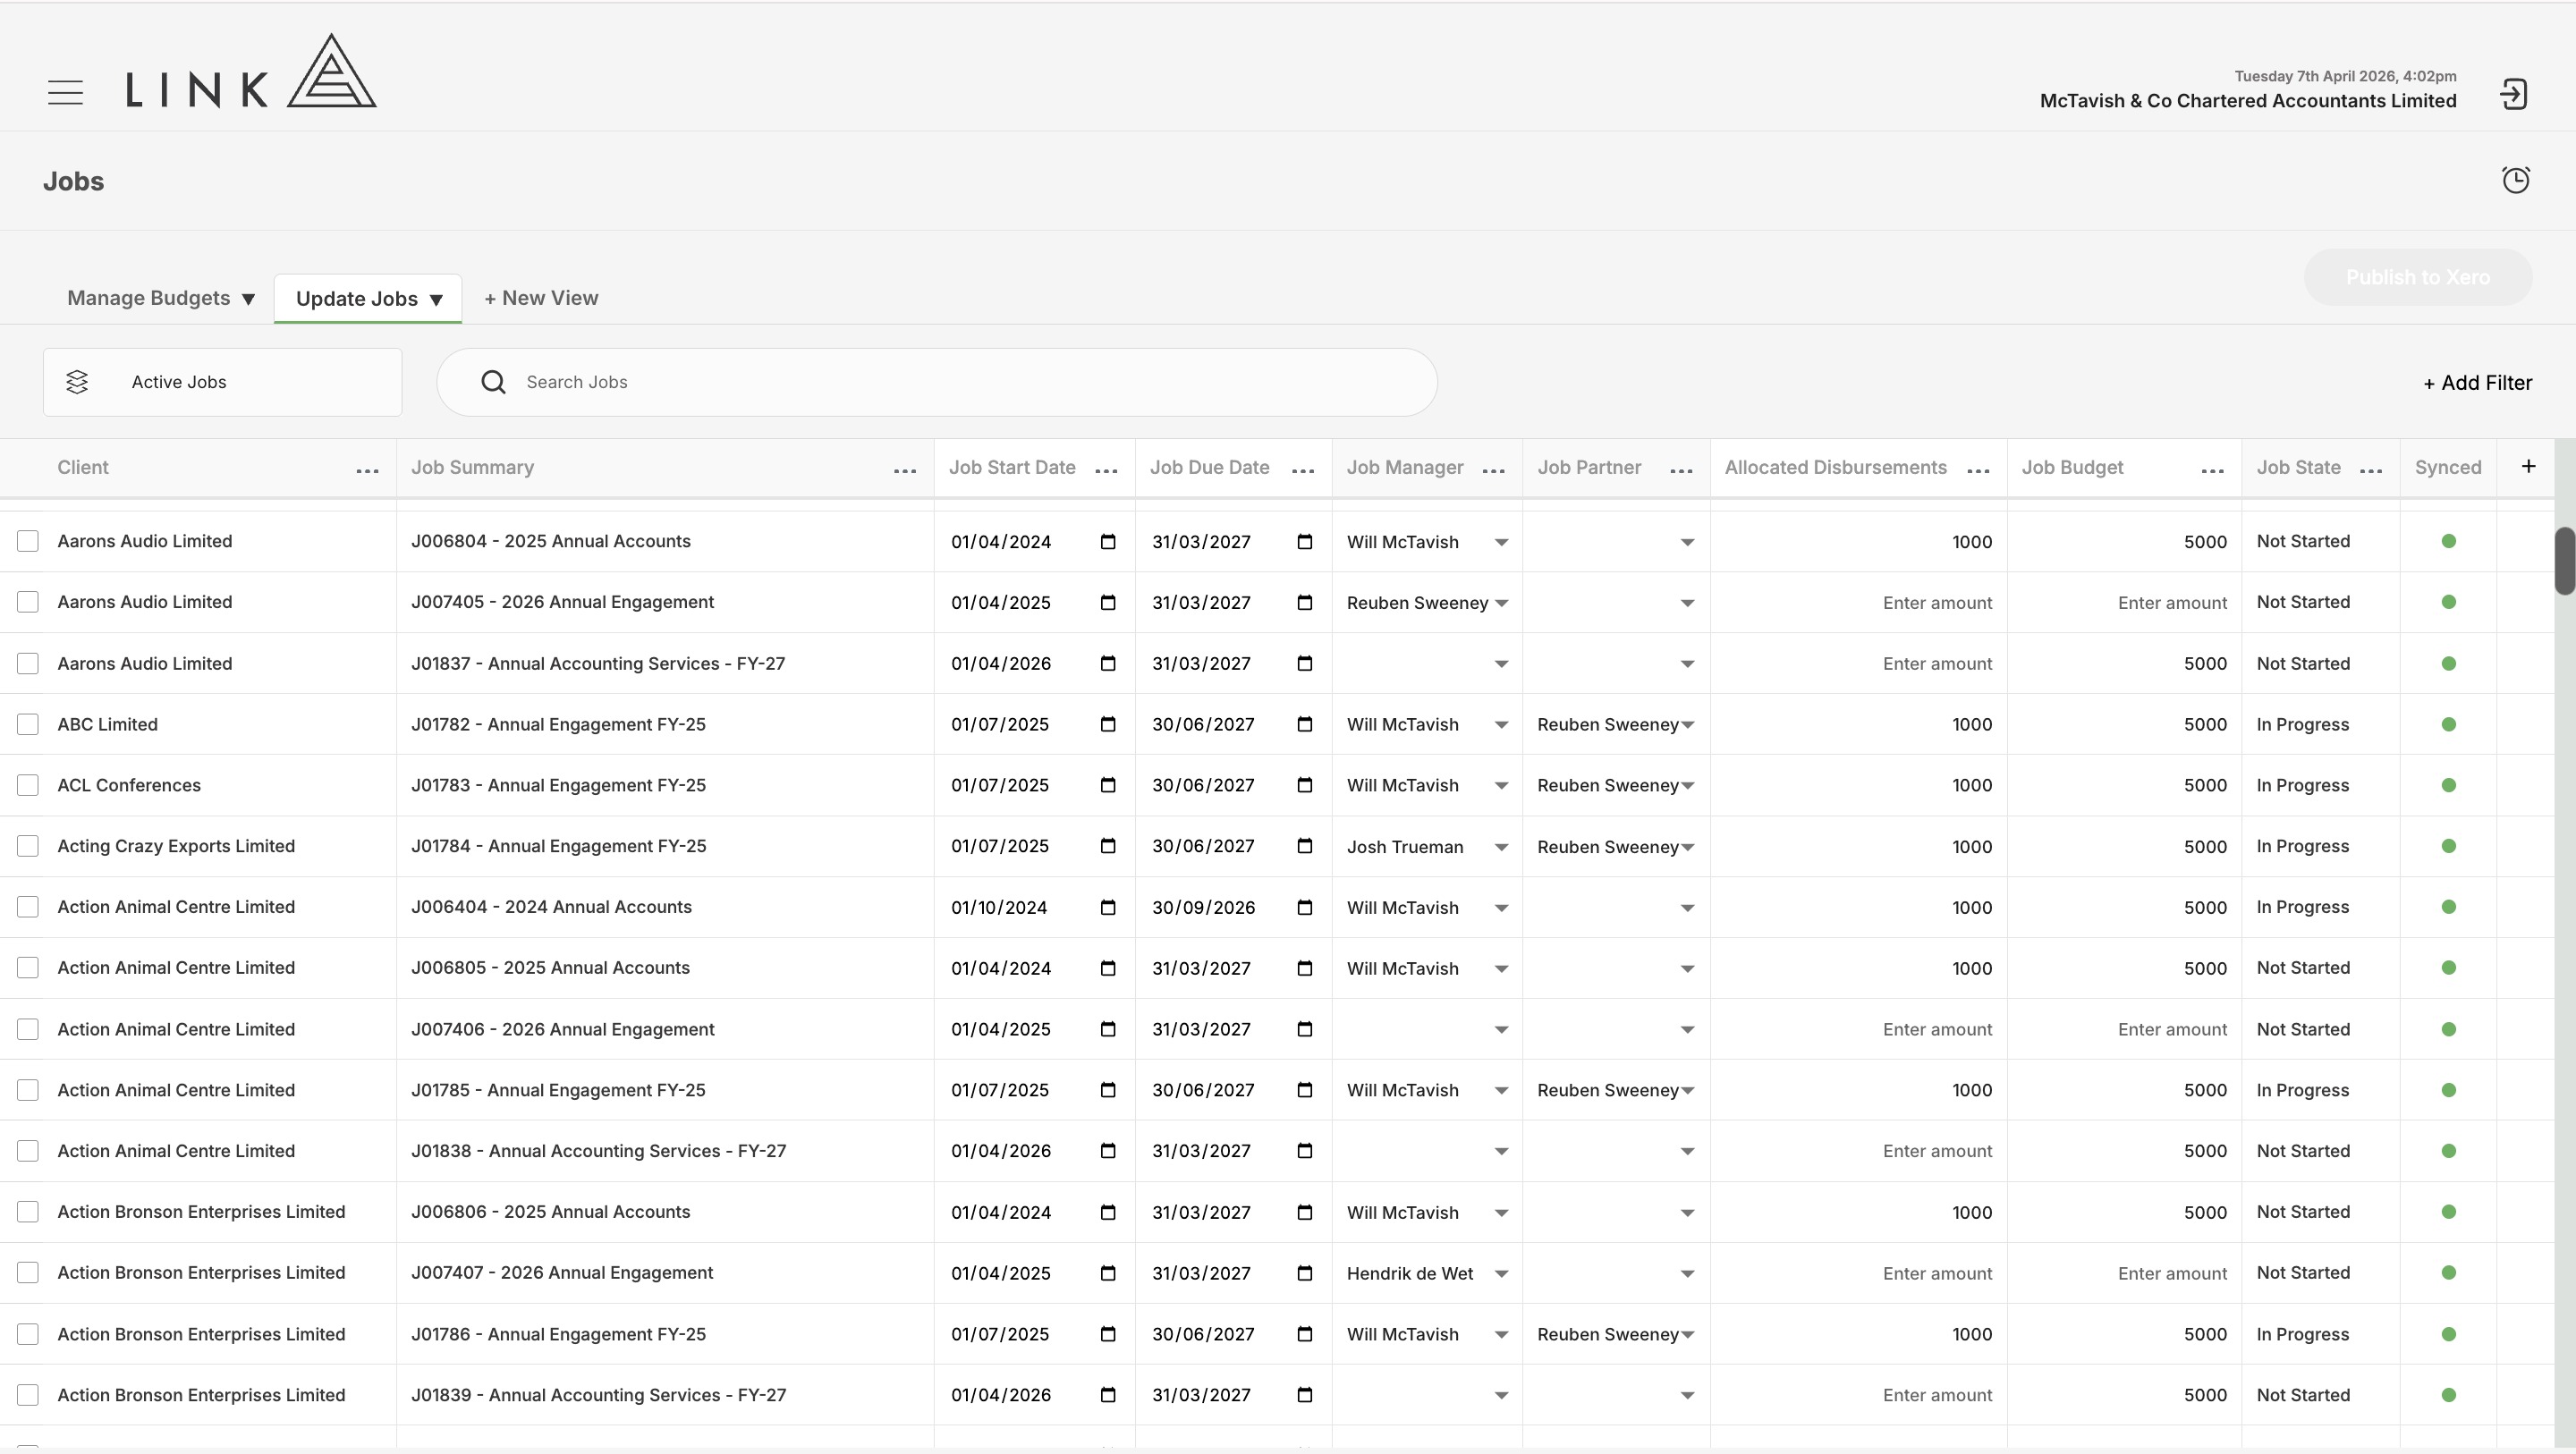Sort by Job State column header

(2298, 467)
